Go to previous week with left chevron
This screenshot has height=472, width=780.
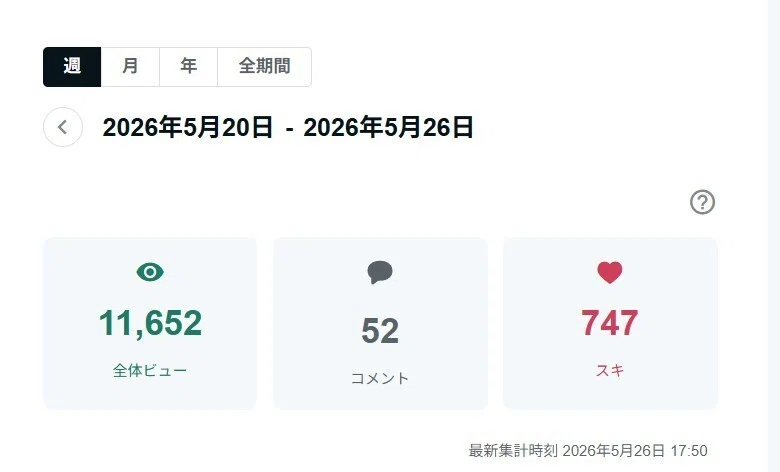(63, 127)
